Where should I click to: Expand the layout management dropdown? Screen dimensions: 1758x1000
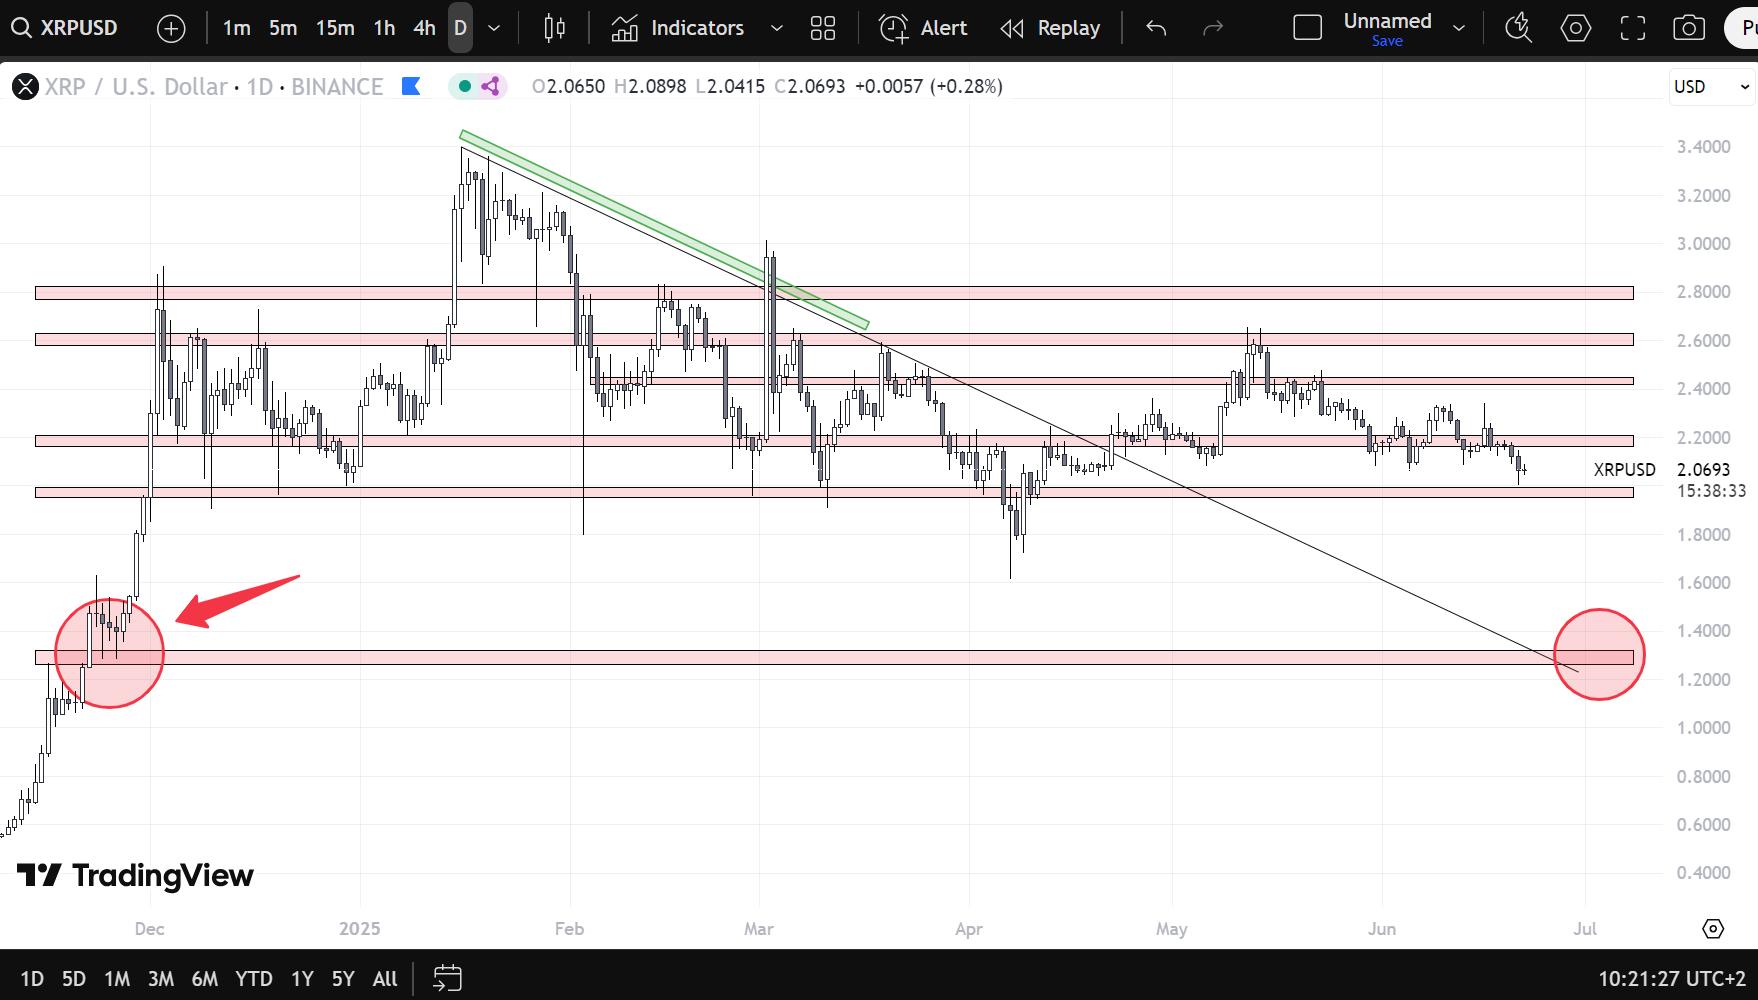coord(1459,28)
